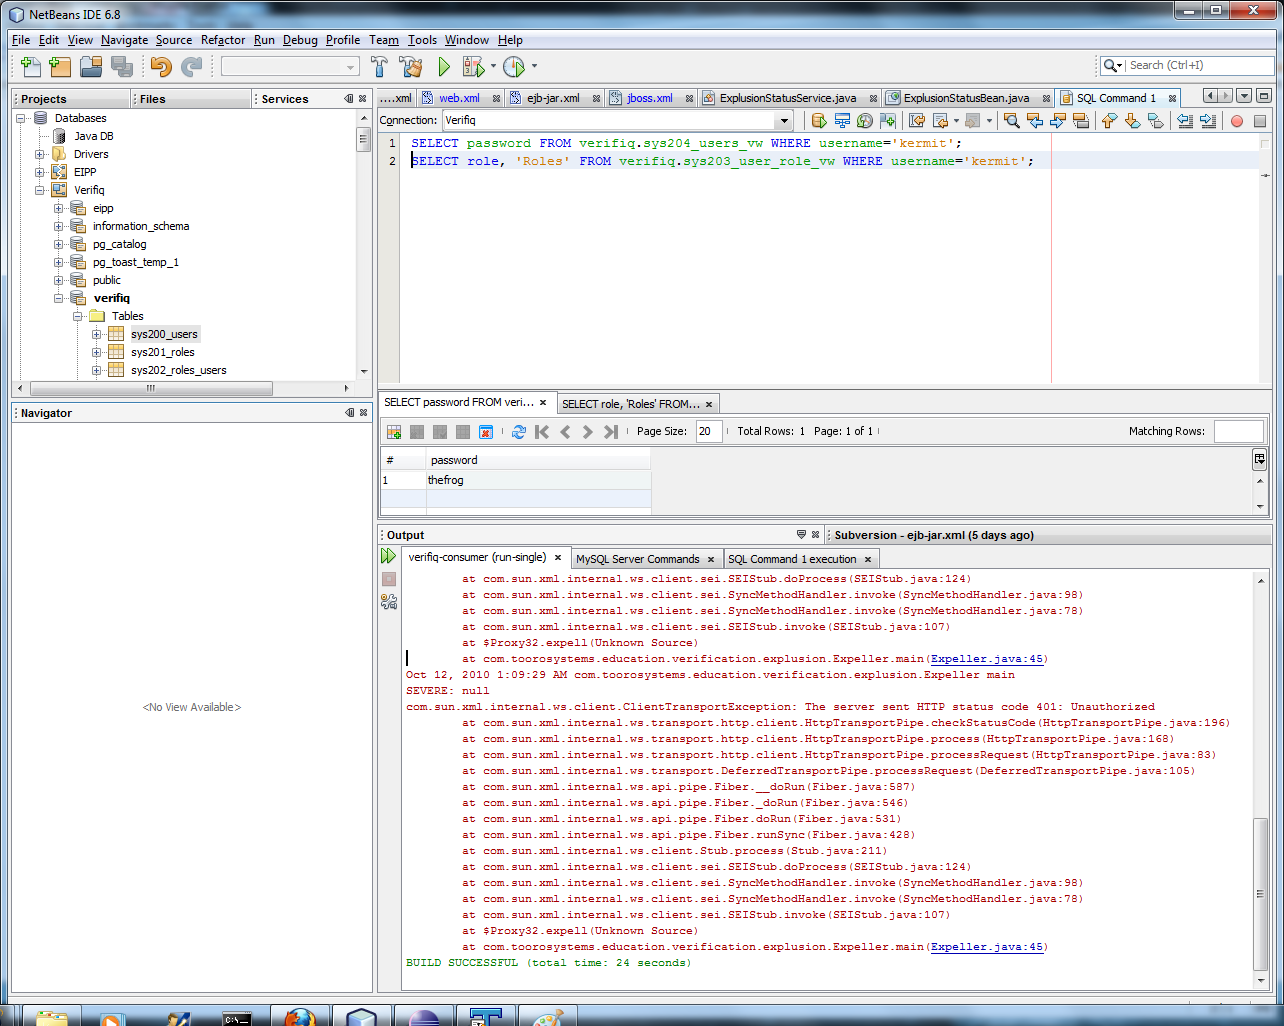This screenshot has width=1284, height=1026.
Task: Click the Shift Line Right icon
Action: click(x=1208, y=121)
